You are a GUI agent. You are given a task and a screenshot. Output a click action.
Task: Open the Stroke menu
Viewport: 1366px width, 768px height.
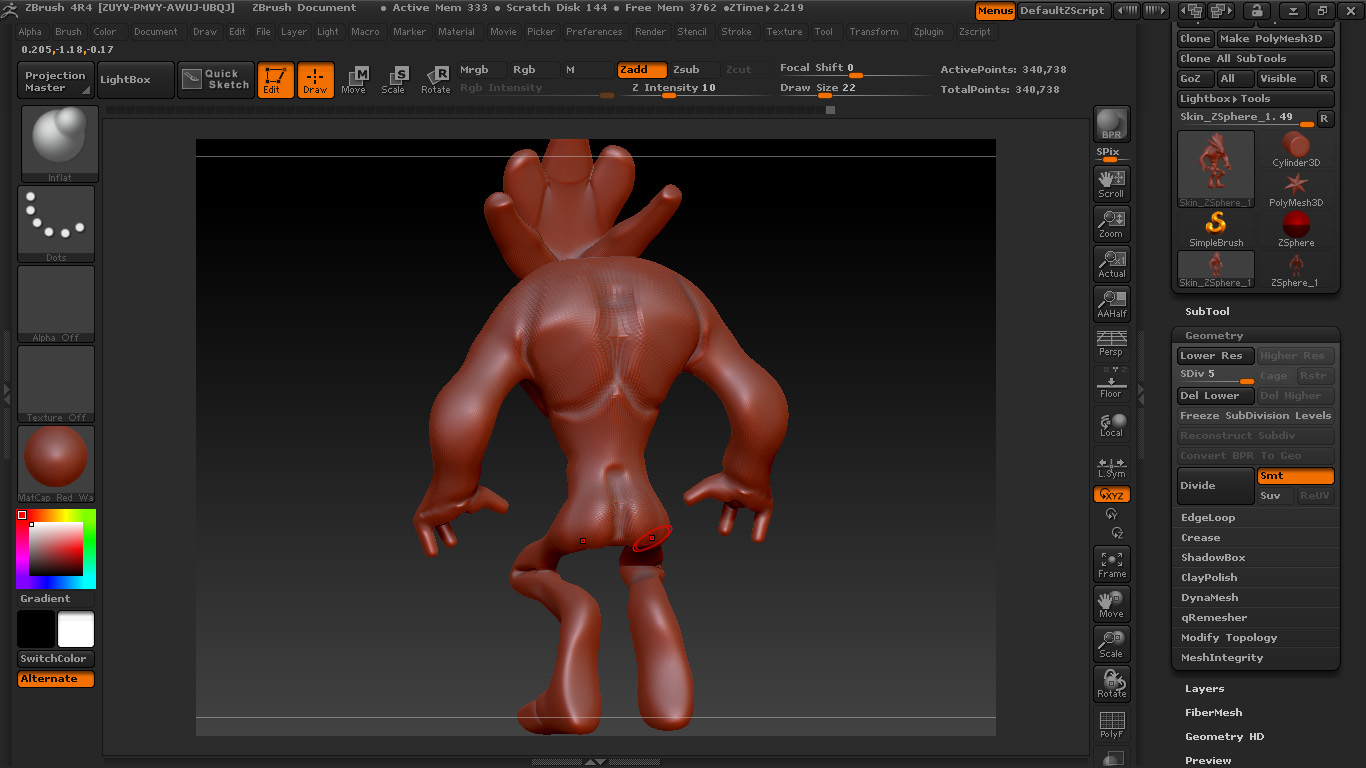tap(736, 32)
